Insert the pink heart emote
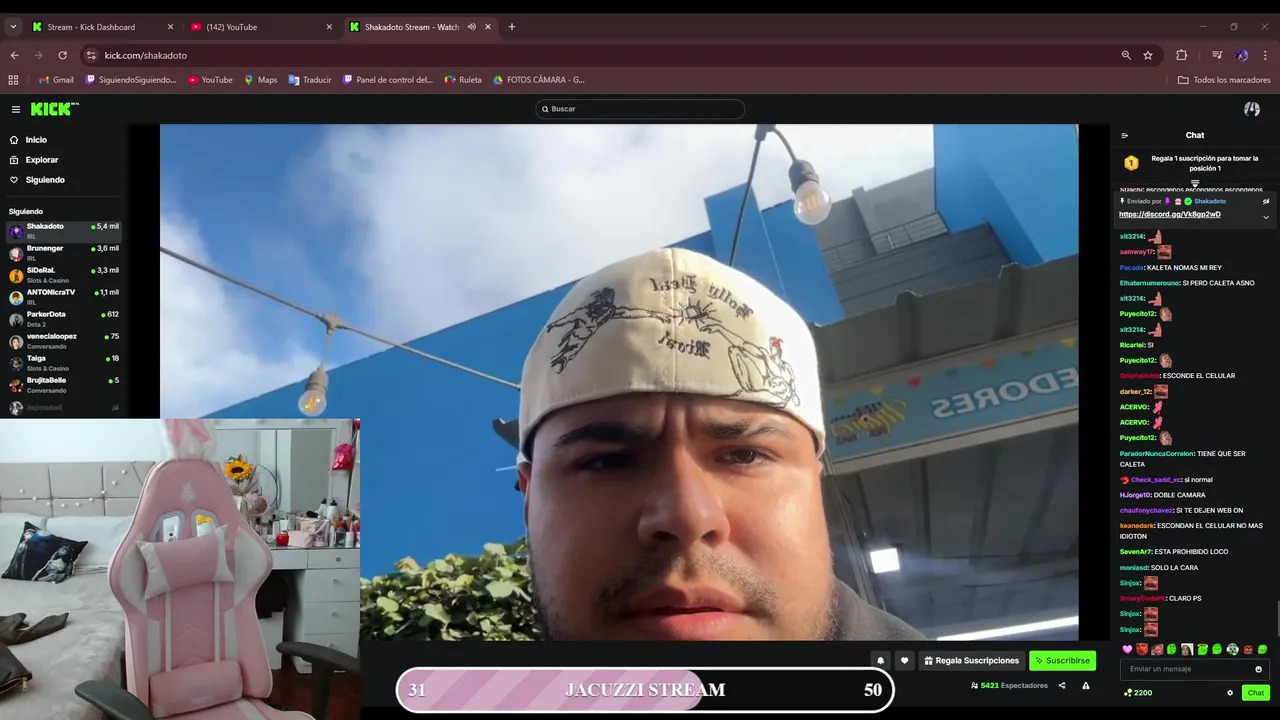The height and width of the screenshot is (720, 1280). 1127,650
